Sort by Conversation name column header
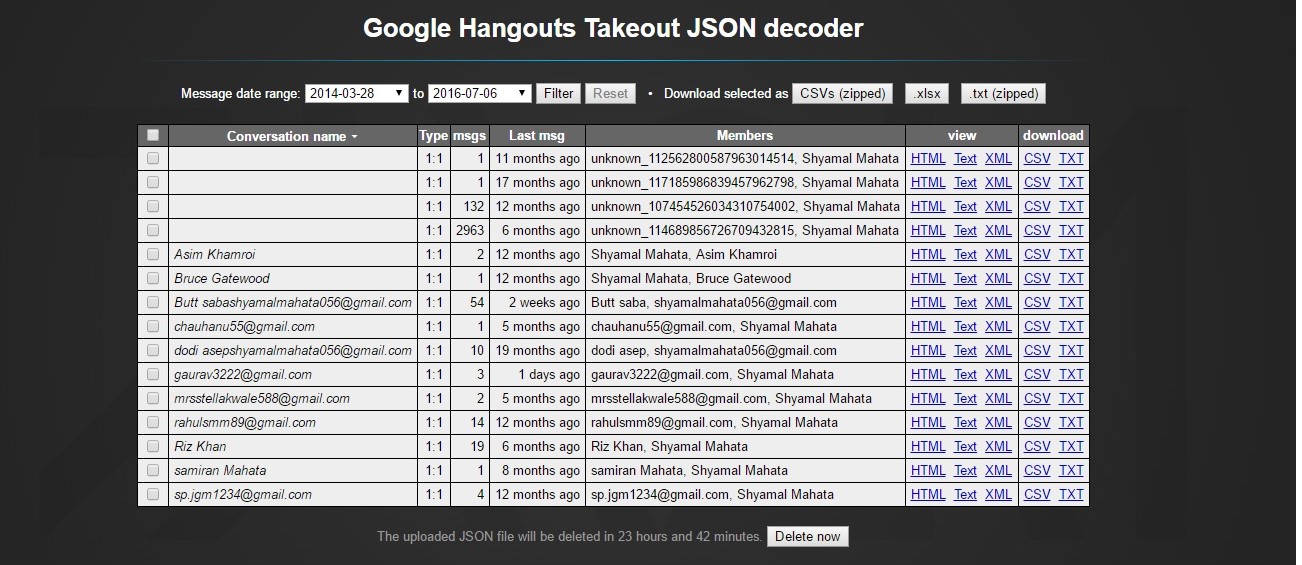The image size is (1302, 565). tap(292, 136)
